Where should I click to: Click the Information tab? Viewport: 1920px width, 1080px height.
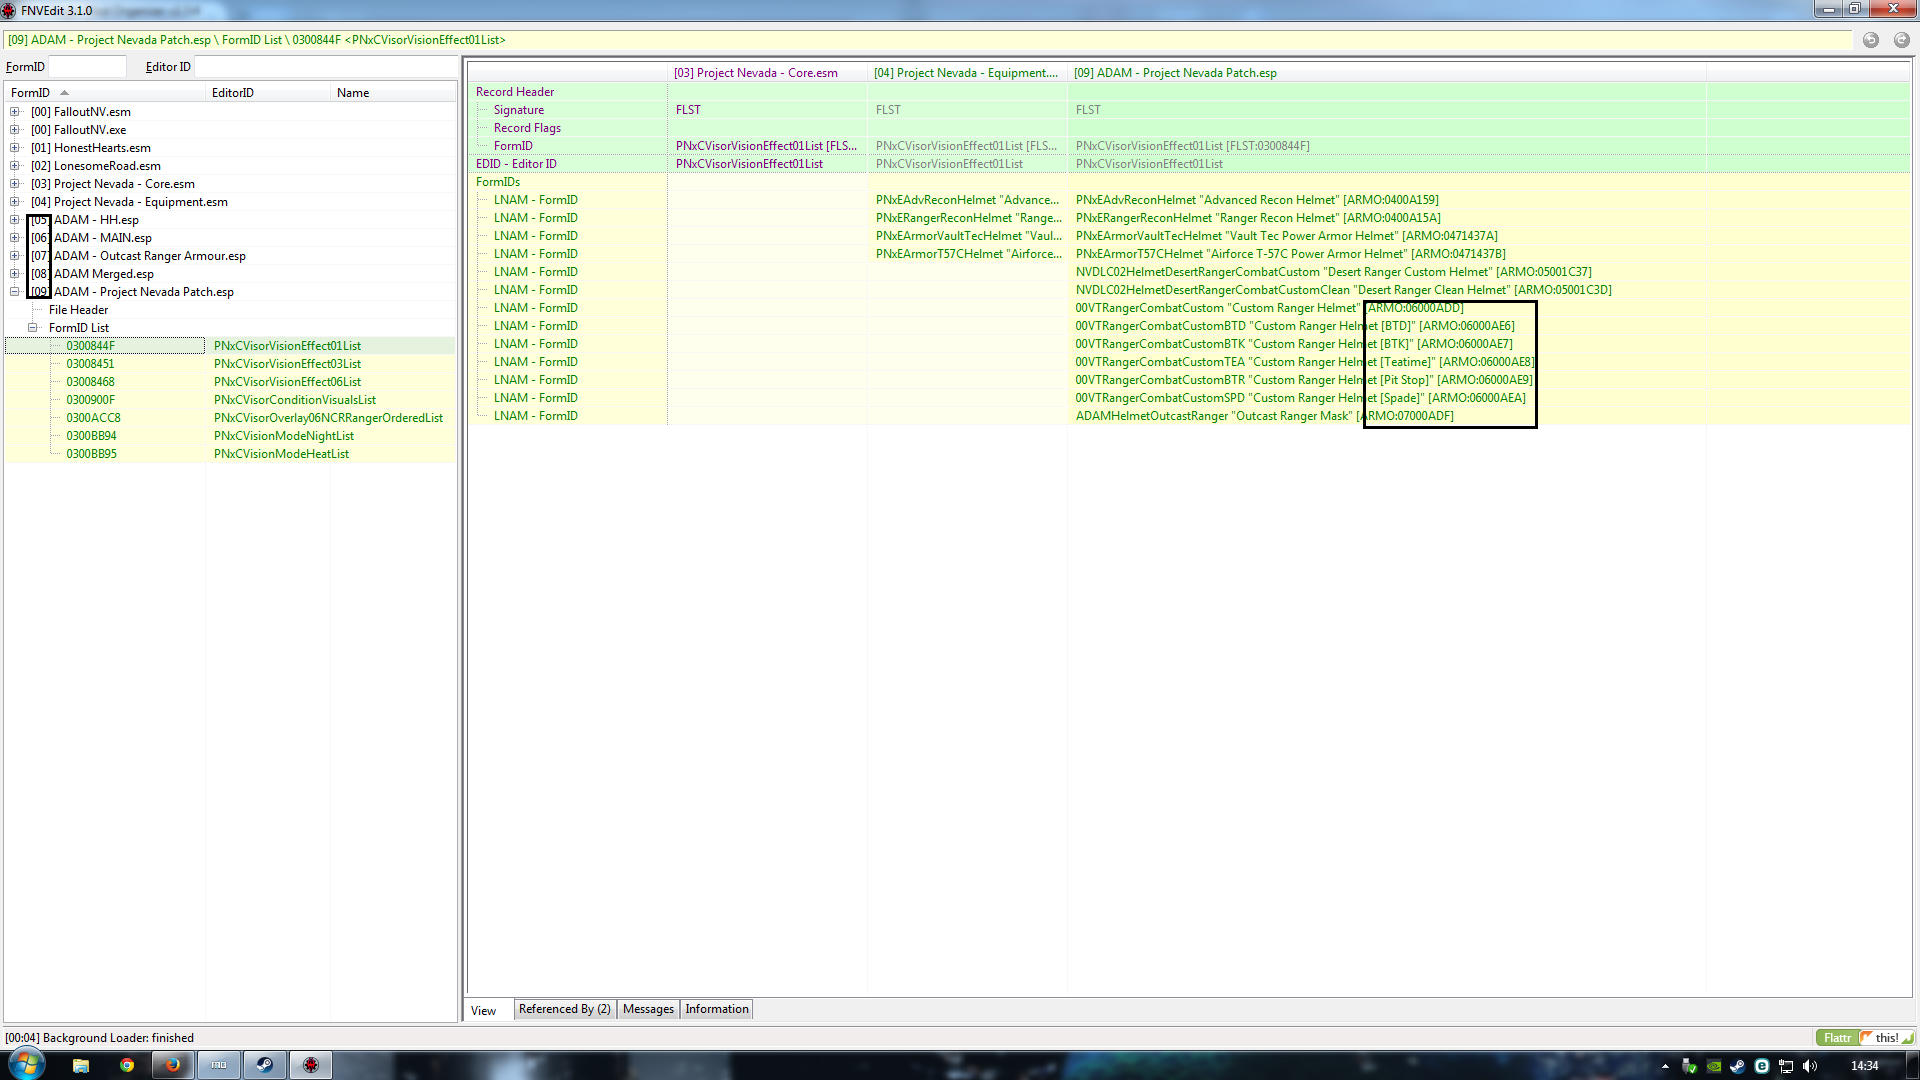pos(716,1007)
